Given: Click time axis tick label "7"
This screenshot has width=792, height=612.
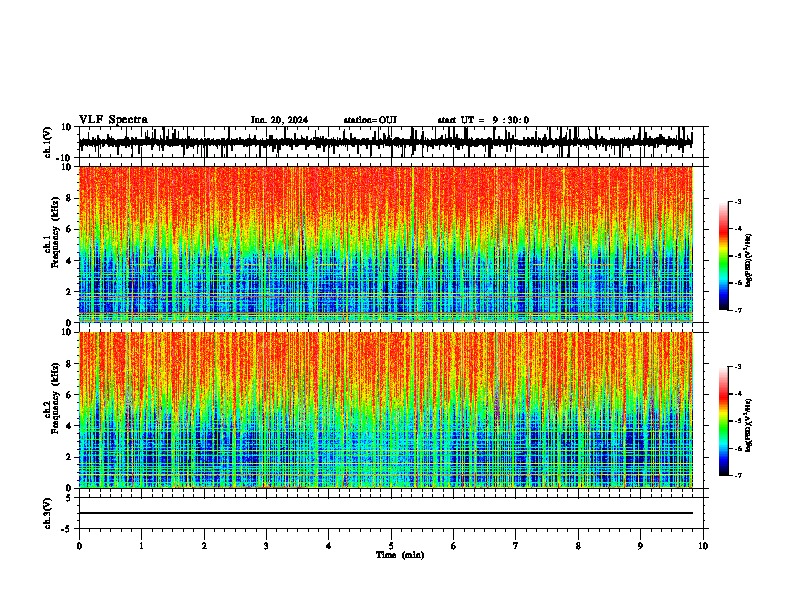Looking at the screenshot, I should pyautogui.click(x=516, y=546).
